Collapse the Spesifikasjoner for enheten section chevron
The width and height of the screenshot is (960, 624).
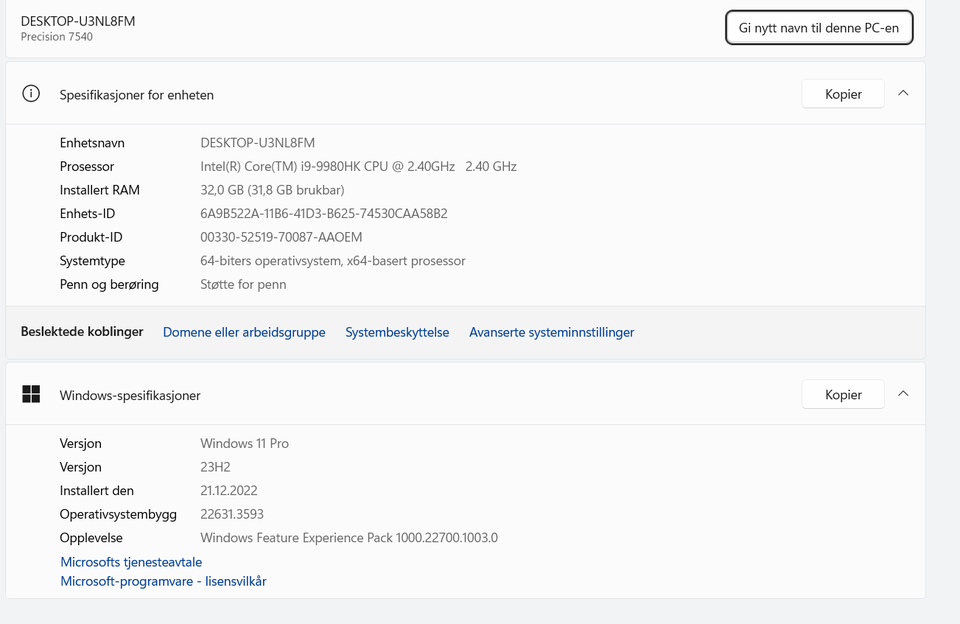pos(903,94)
